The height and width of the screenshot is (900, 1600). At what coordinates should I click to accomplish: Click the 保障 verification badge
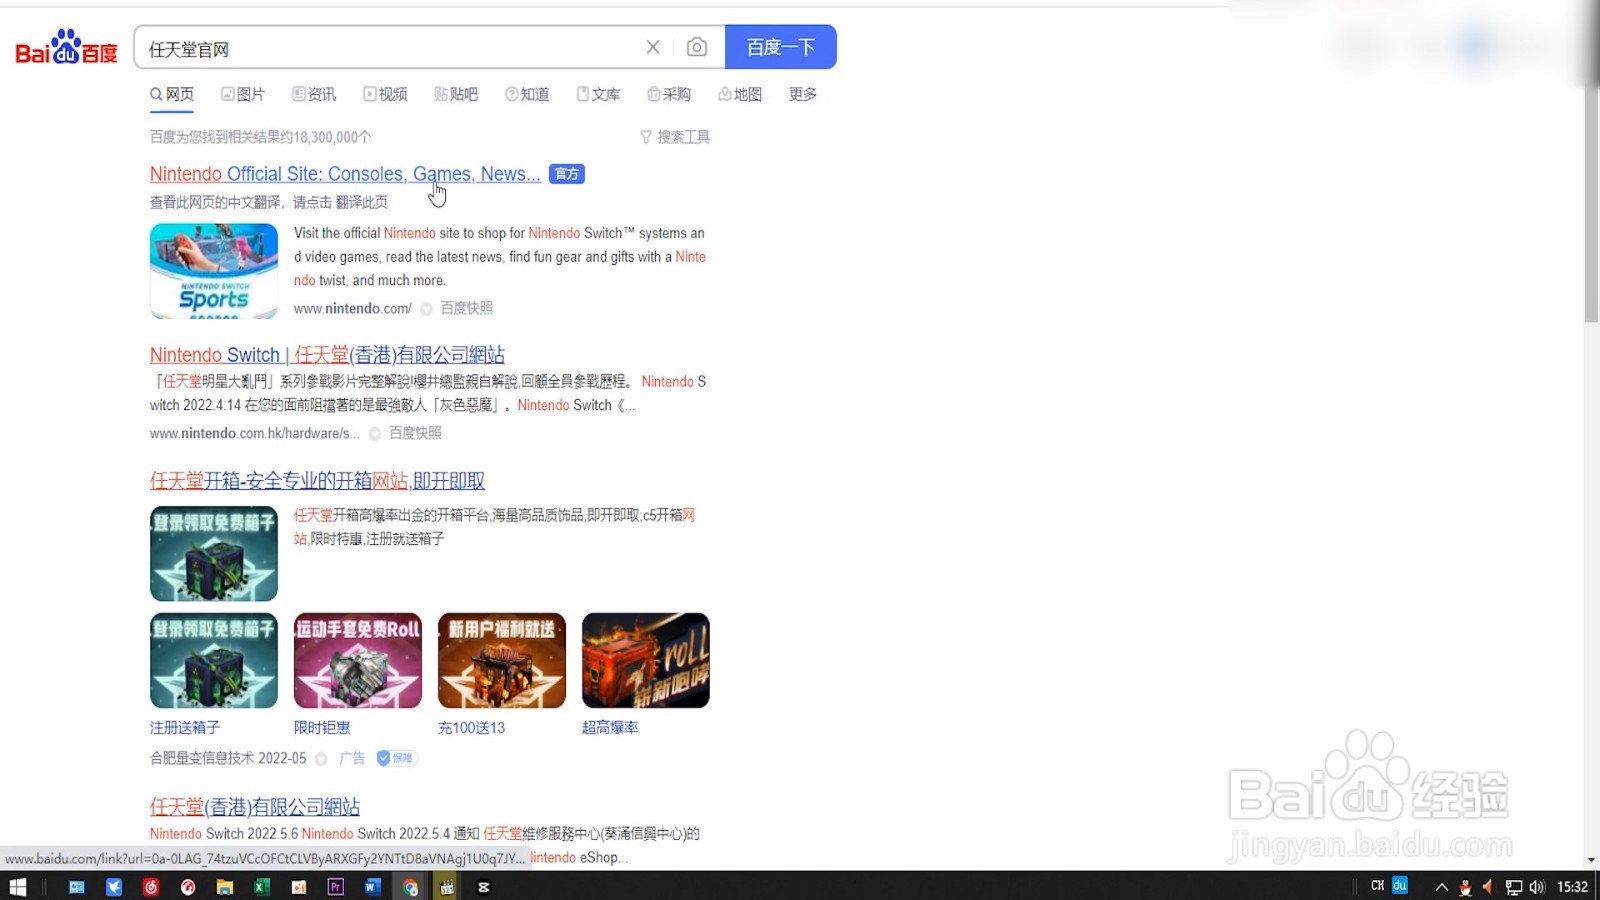pyautogui.click(x=395, y=758)
